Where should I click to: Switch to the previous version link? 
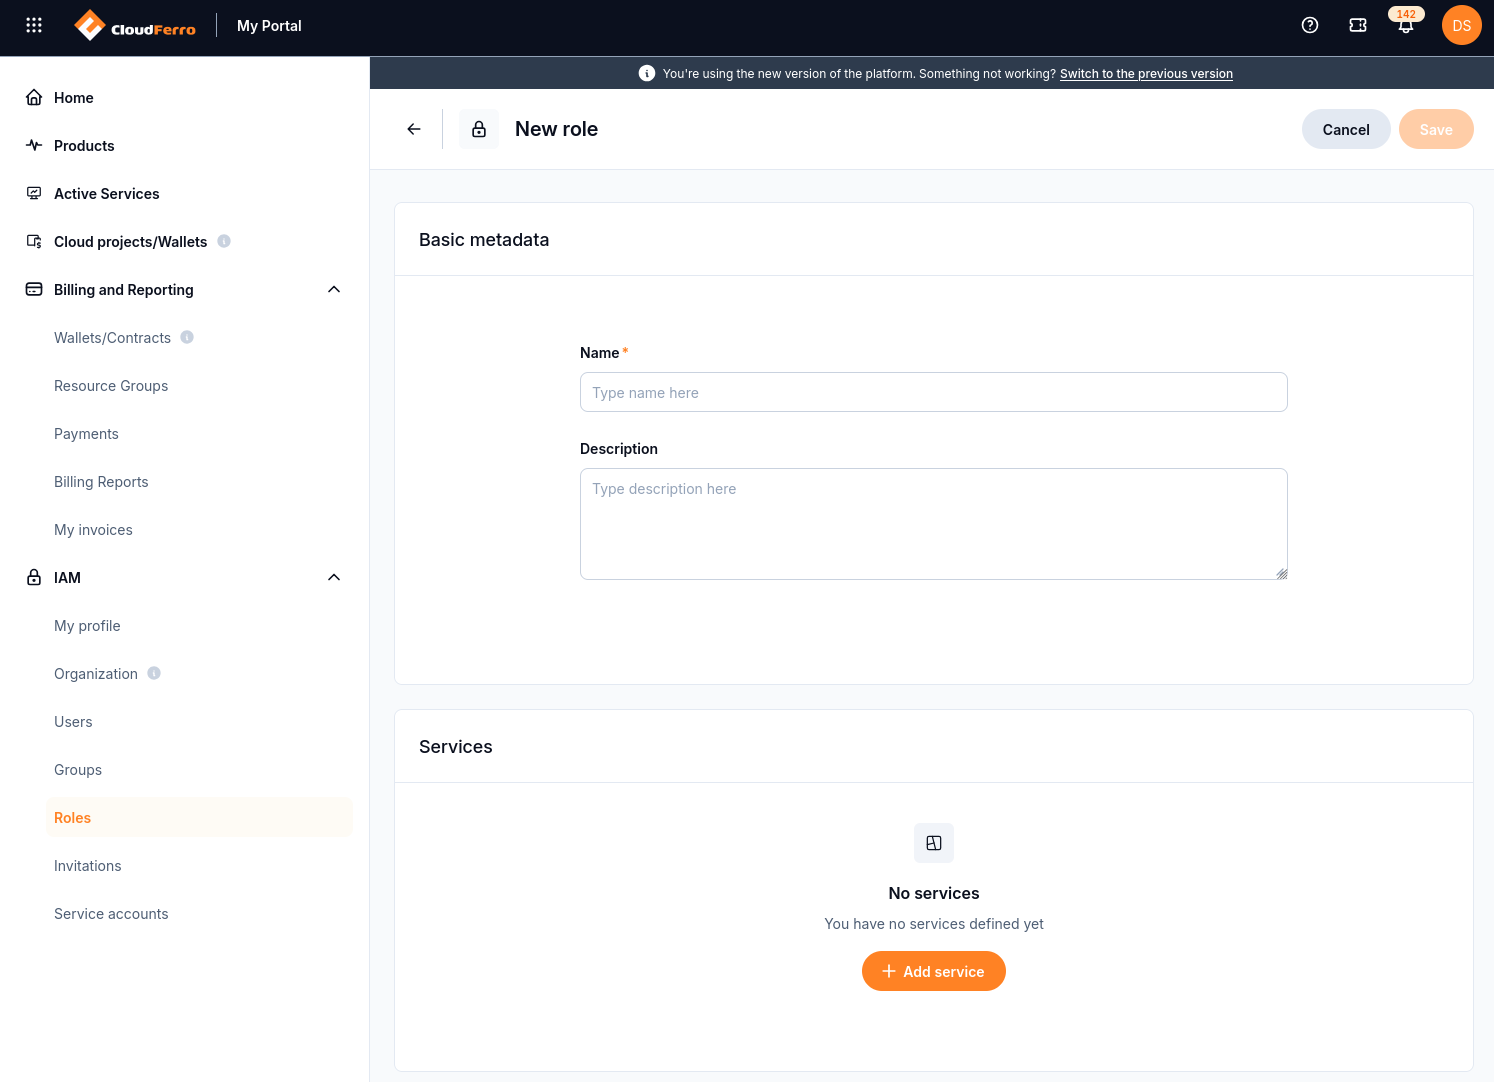(x=1146, y=74)
